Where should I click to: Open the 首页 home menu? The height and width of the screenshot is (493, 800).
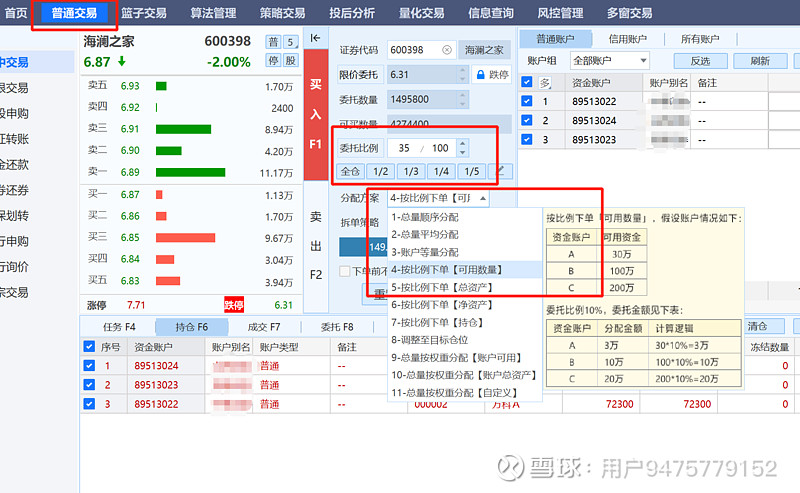[x=15, y=13]
